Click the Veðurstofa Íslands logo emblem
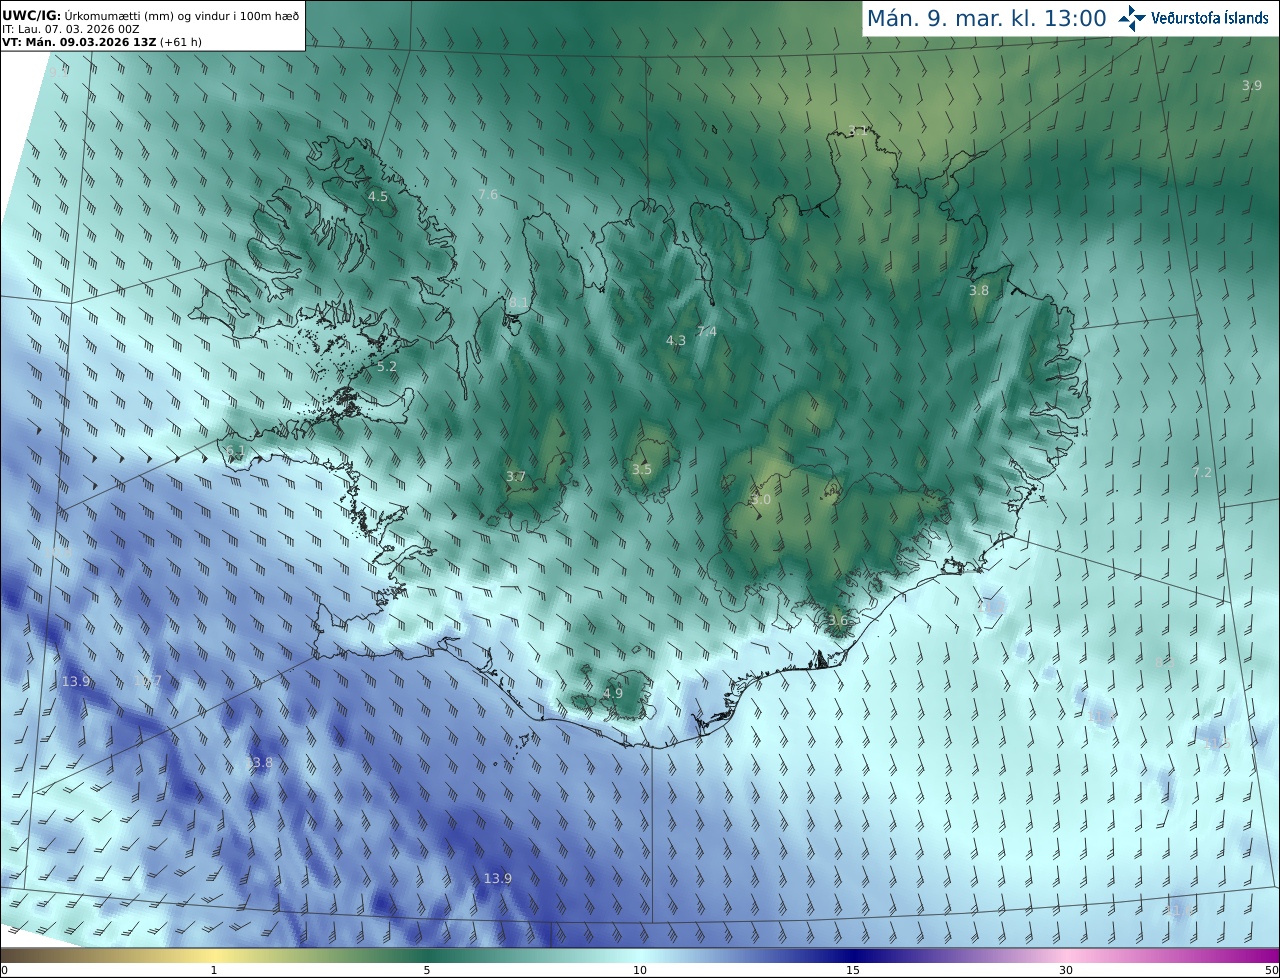The height and width of the screenshot is (978, 1280). point(1133,18)
